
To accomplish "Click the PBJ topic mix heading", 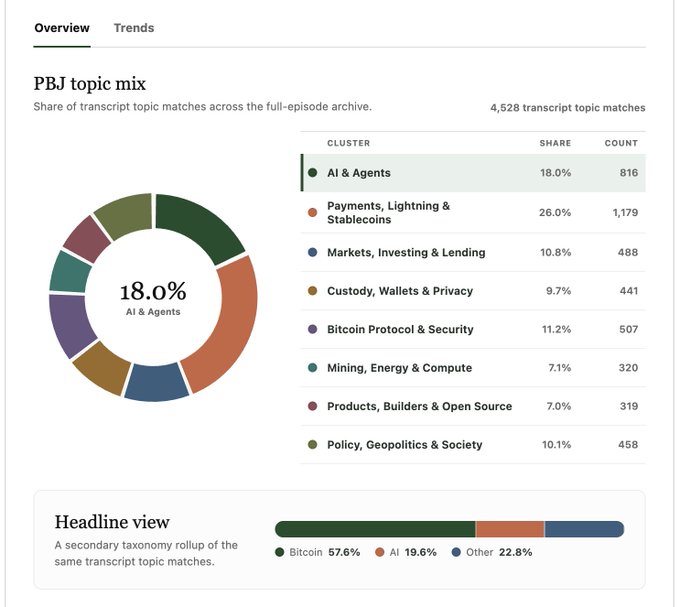I will coord(90,84).
